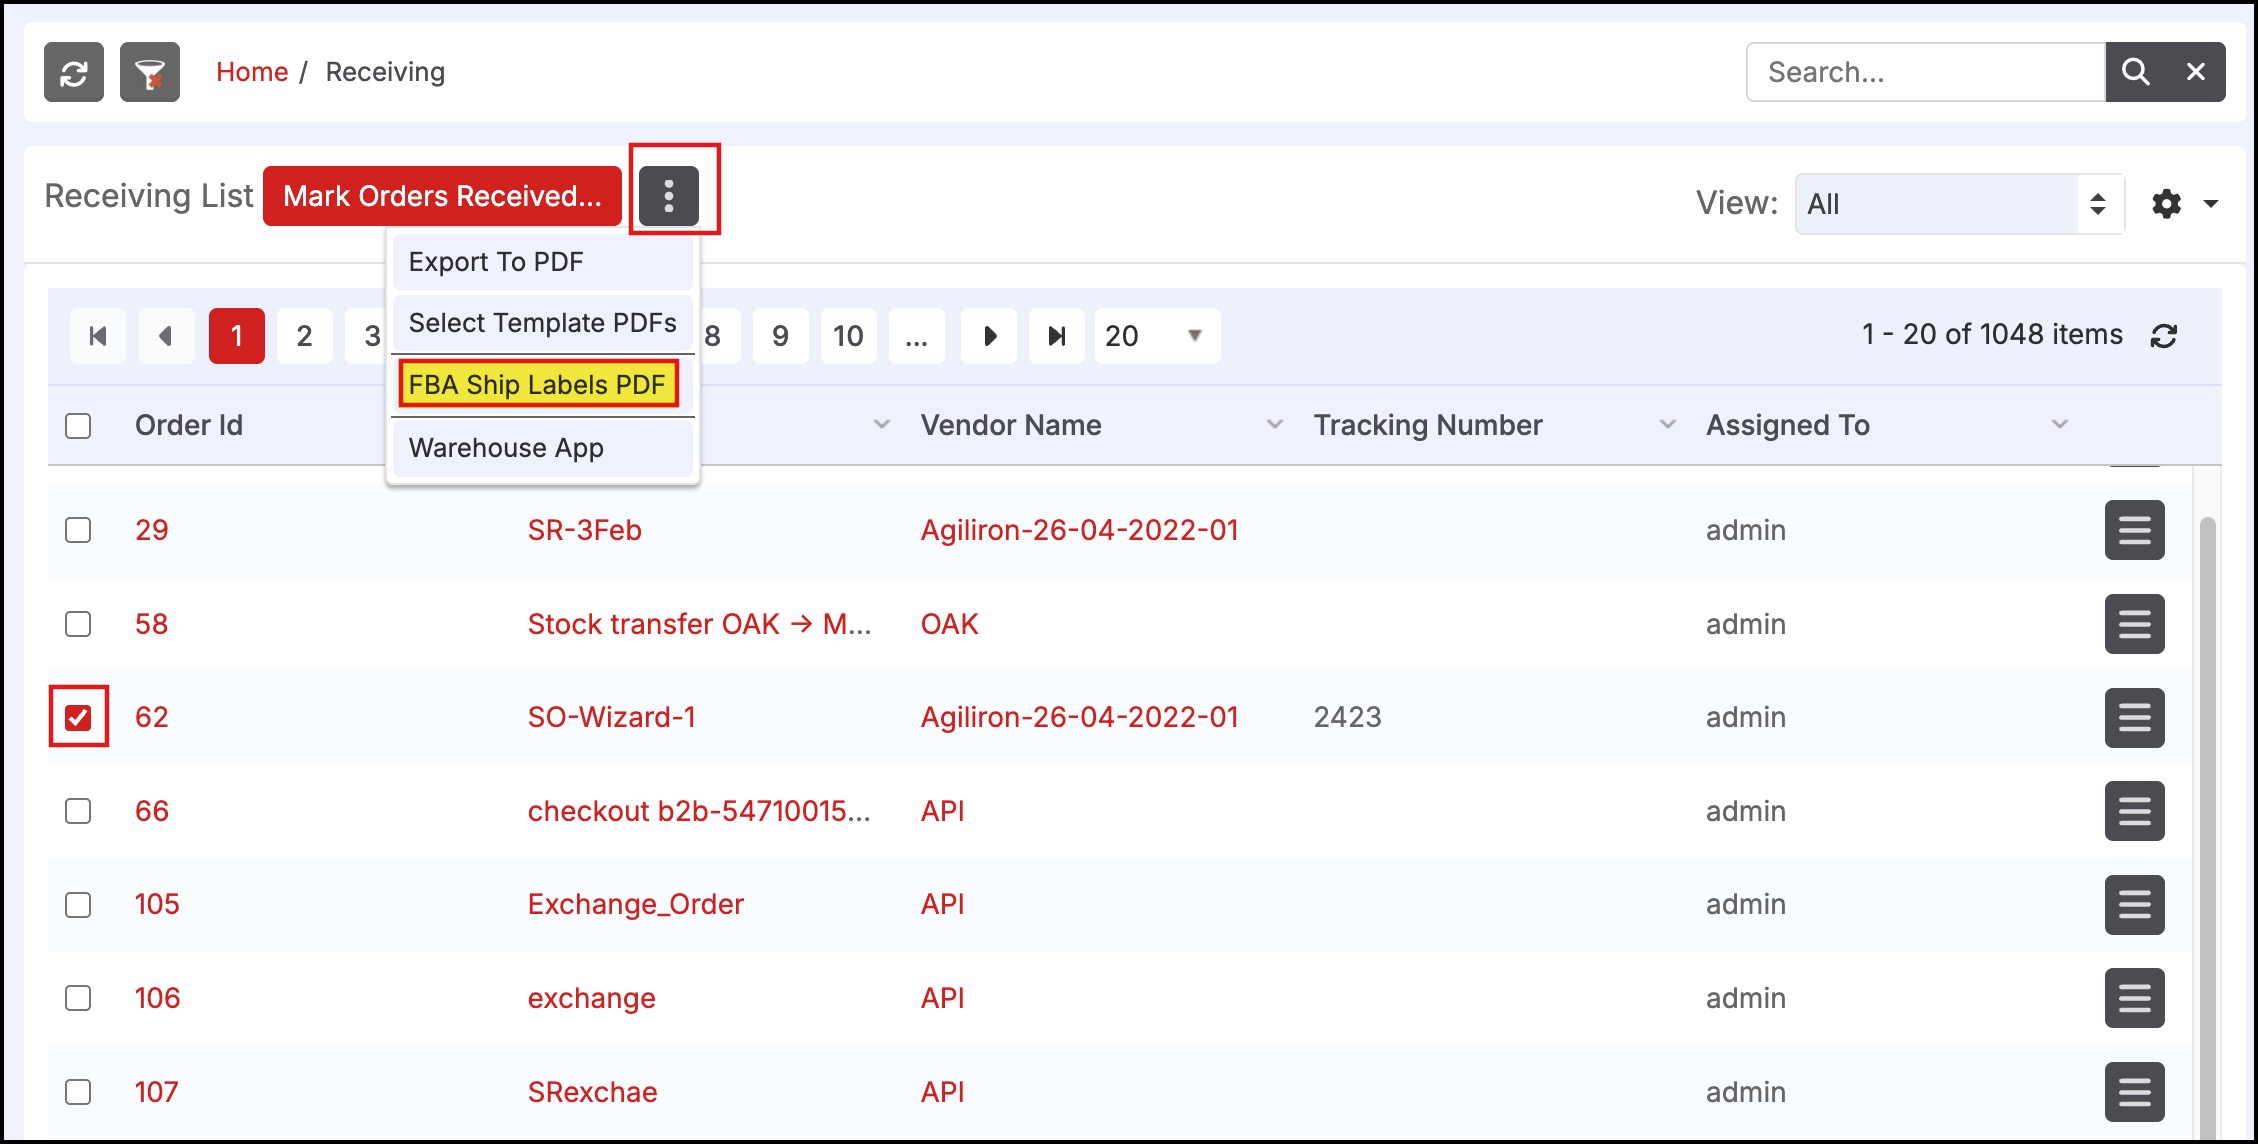Clear search with the X icon
The image size is (2258, 1144).
click(x=2196, y=72)
